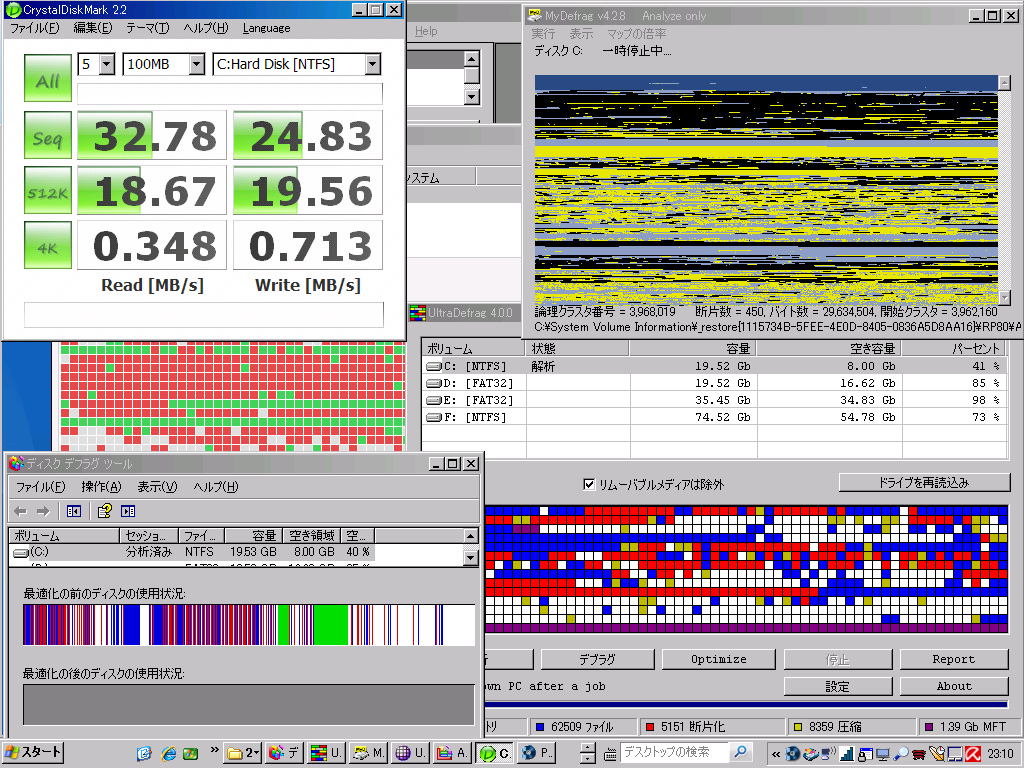Open テーマ menu in CrystalDiskMark

pos(147,28)
